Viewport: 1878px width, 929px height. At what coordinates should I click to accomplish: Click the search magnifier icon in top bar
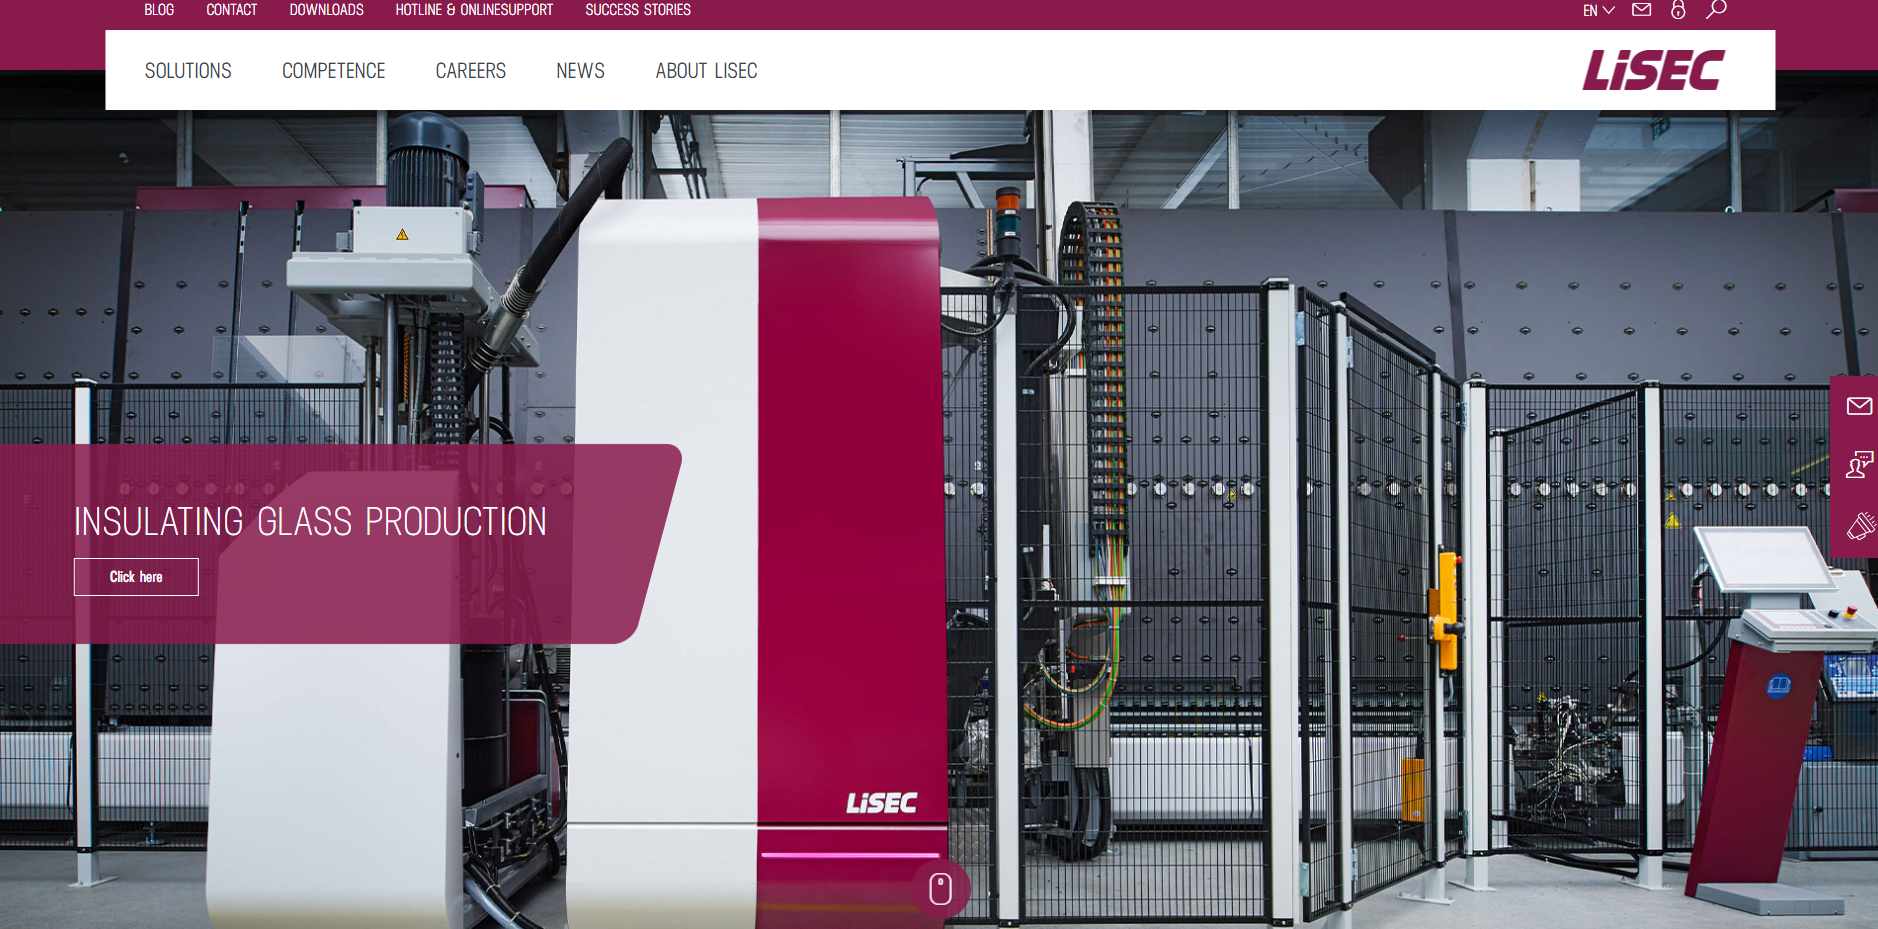pyautogui.click(x=1716, y=10)
